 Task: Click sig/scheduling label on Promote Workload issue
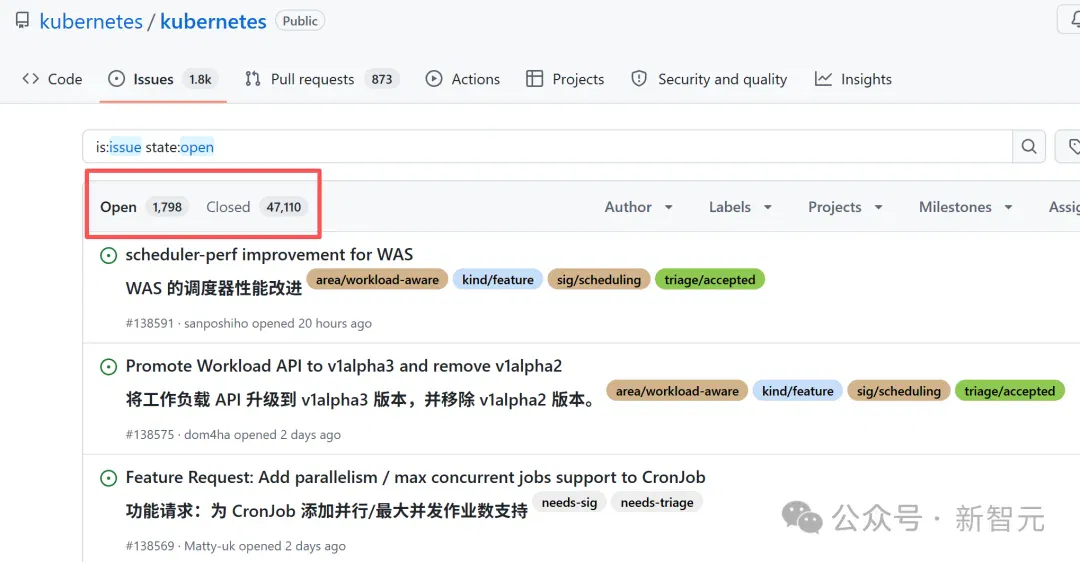click(899, 391)
